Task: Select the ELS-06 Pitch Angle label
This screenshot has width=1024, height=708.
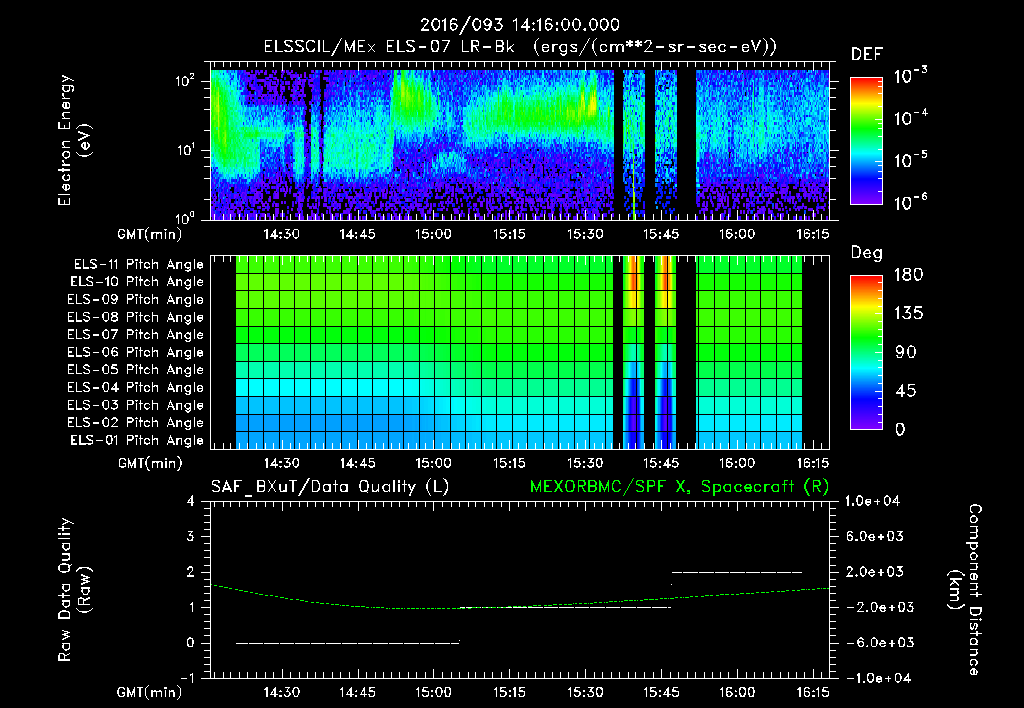Action: [136, 352]
